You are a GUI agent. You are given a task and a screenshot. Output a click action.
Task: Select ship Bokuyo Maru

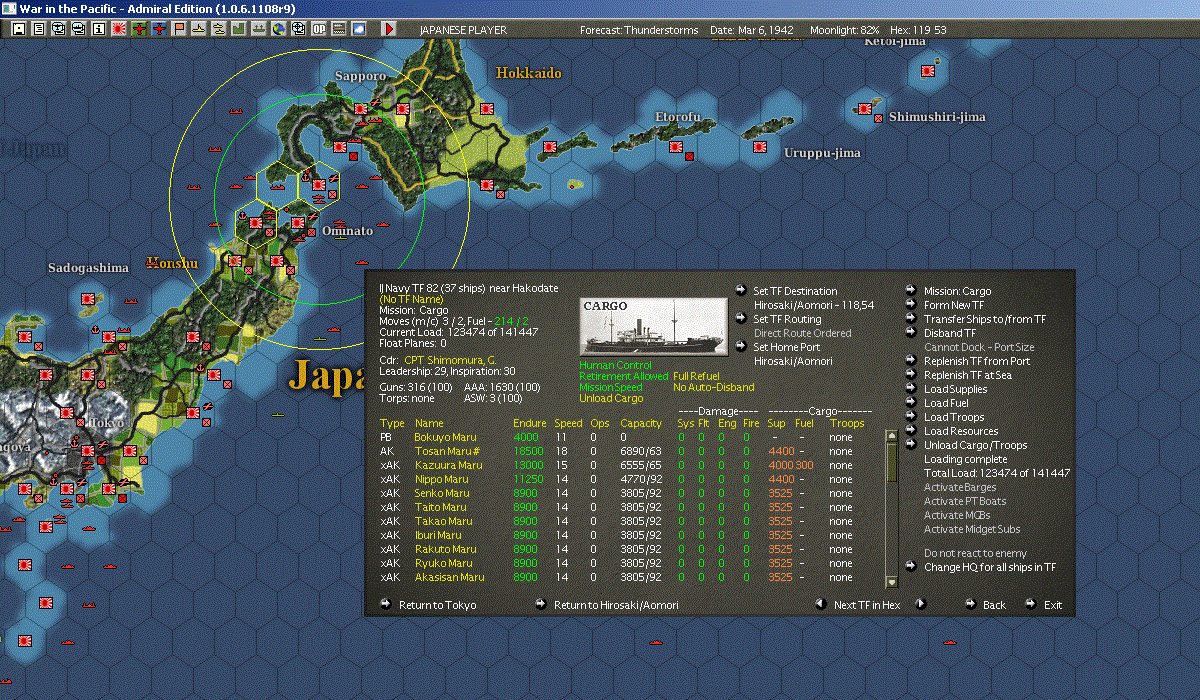[x=445, y=437]
